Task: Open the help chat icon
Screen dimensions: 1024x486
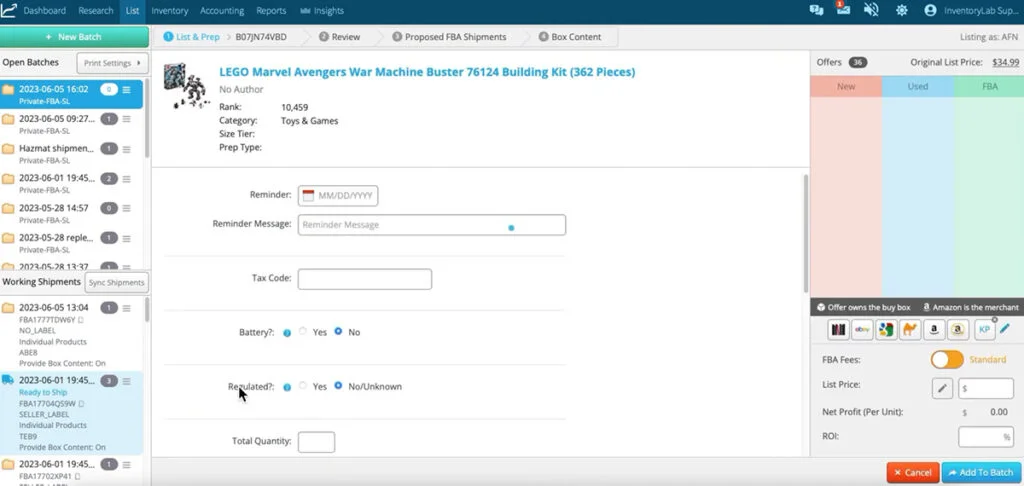Action: click(x=816, y=11)
